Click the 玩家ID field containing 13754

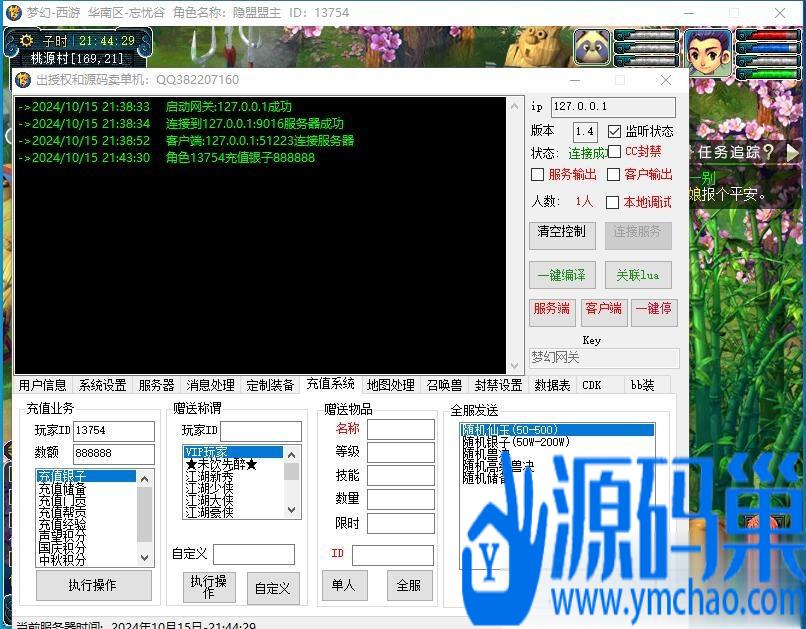pos(113,431)
